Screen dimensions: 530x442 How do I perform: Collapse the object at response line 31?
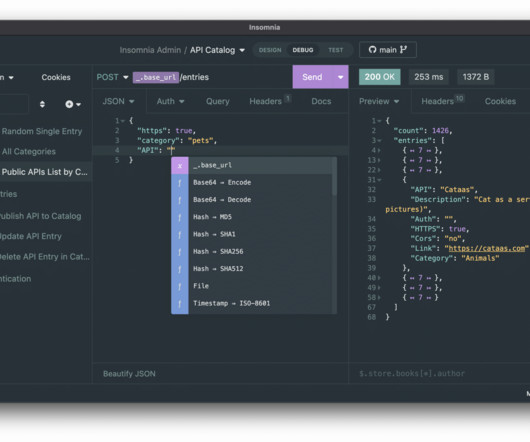380,180
